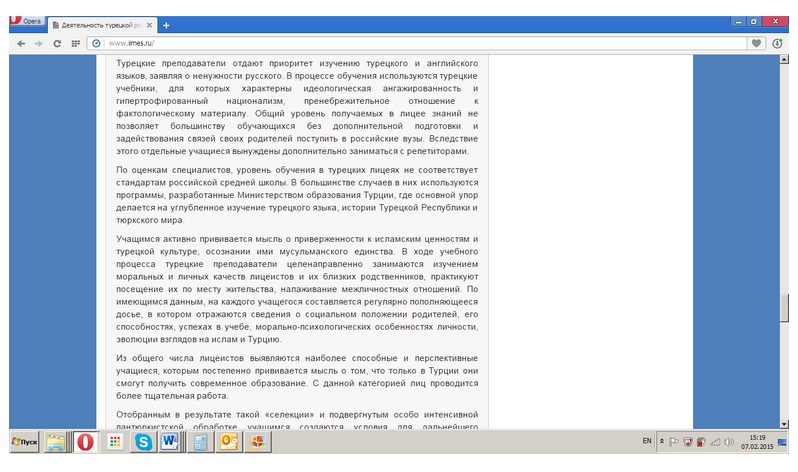Viewport: 798px width, 472px height.
Task: Open a new tab with plus button
Action: 166,25
